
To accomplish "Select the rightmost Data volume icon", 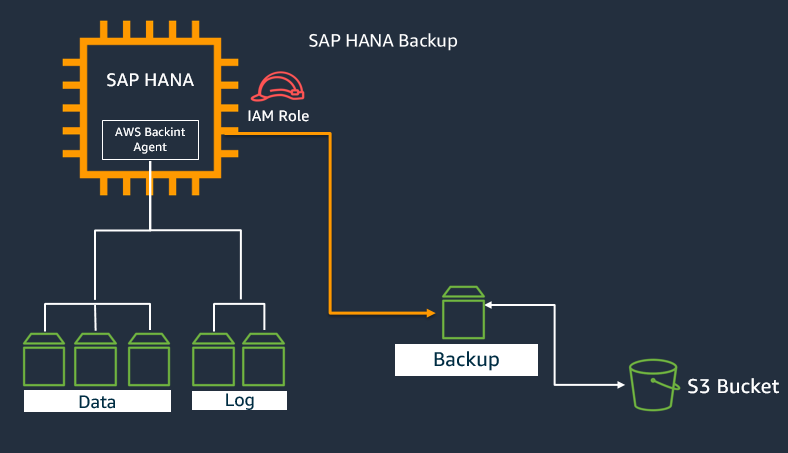I will tap(149, 359).
